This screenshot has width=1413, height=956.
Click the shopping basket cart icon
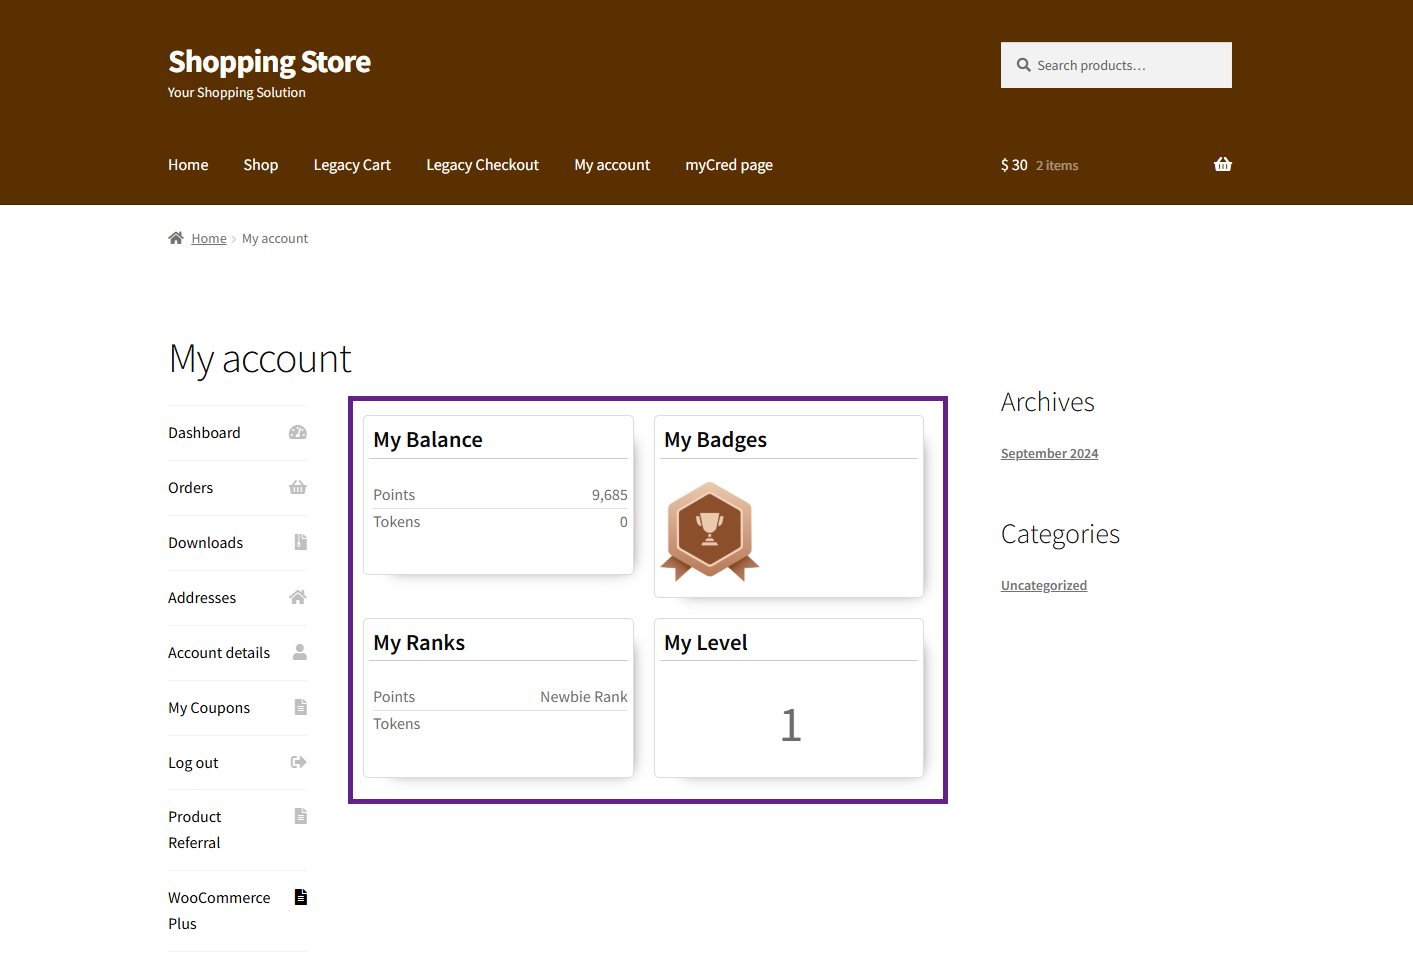[x=1222, y=165]
